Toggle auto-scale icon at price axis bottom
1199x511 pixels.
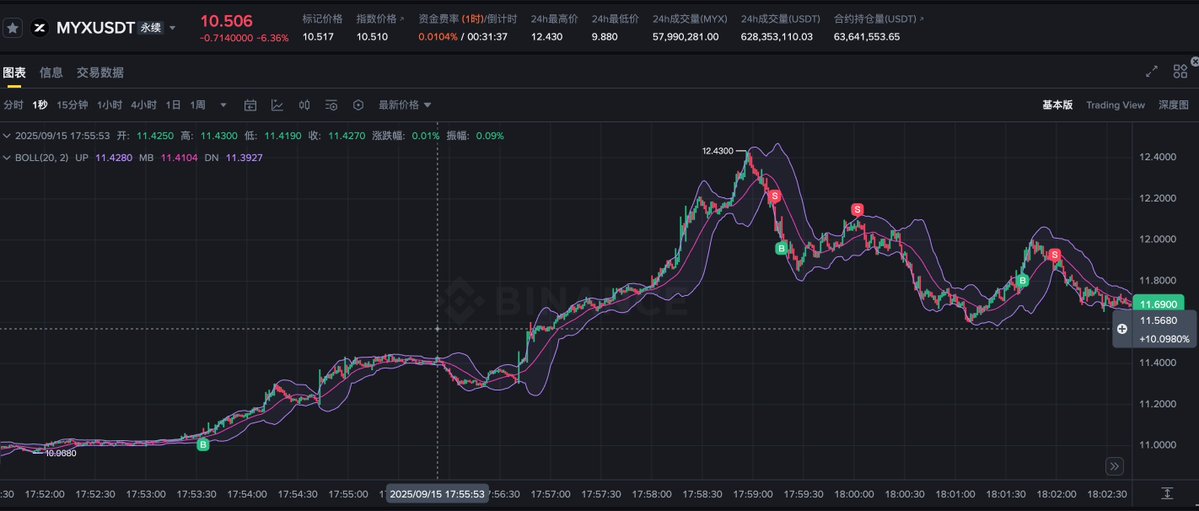click(1167, 493)
